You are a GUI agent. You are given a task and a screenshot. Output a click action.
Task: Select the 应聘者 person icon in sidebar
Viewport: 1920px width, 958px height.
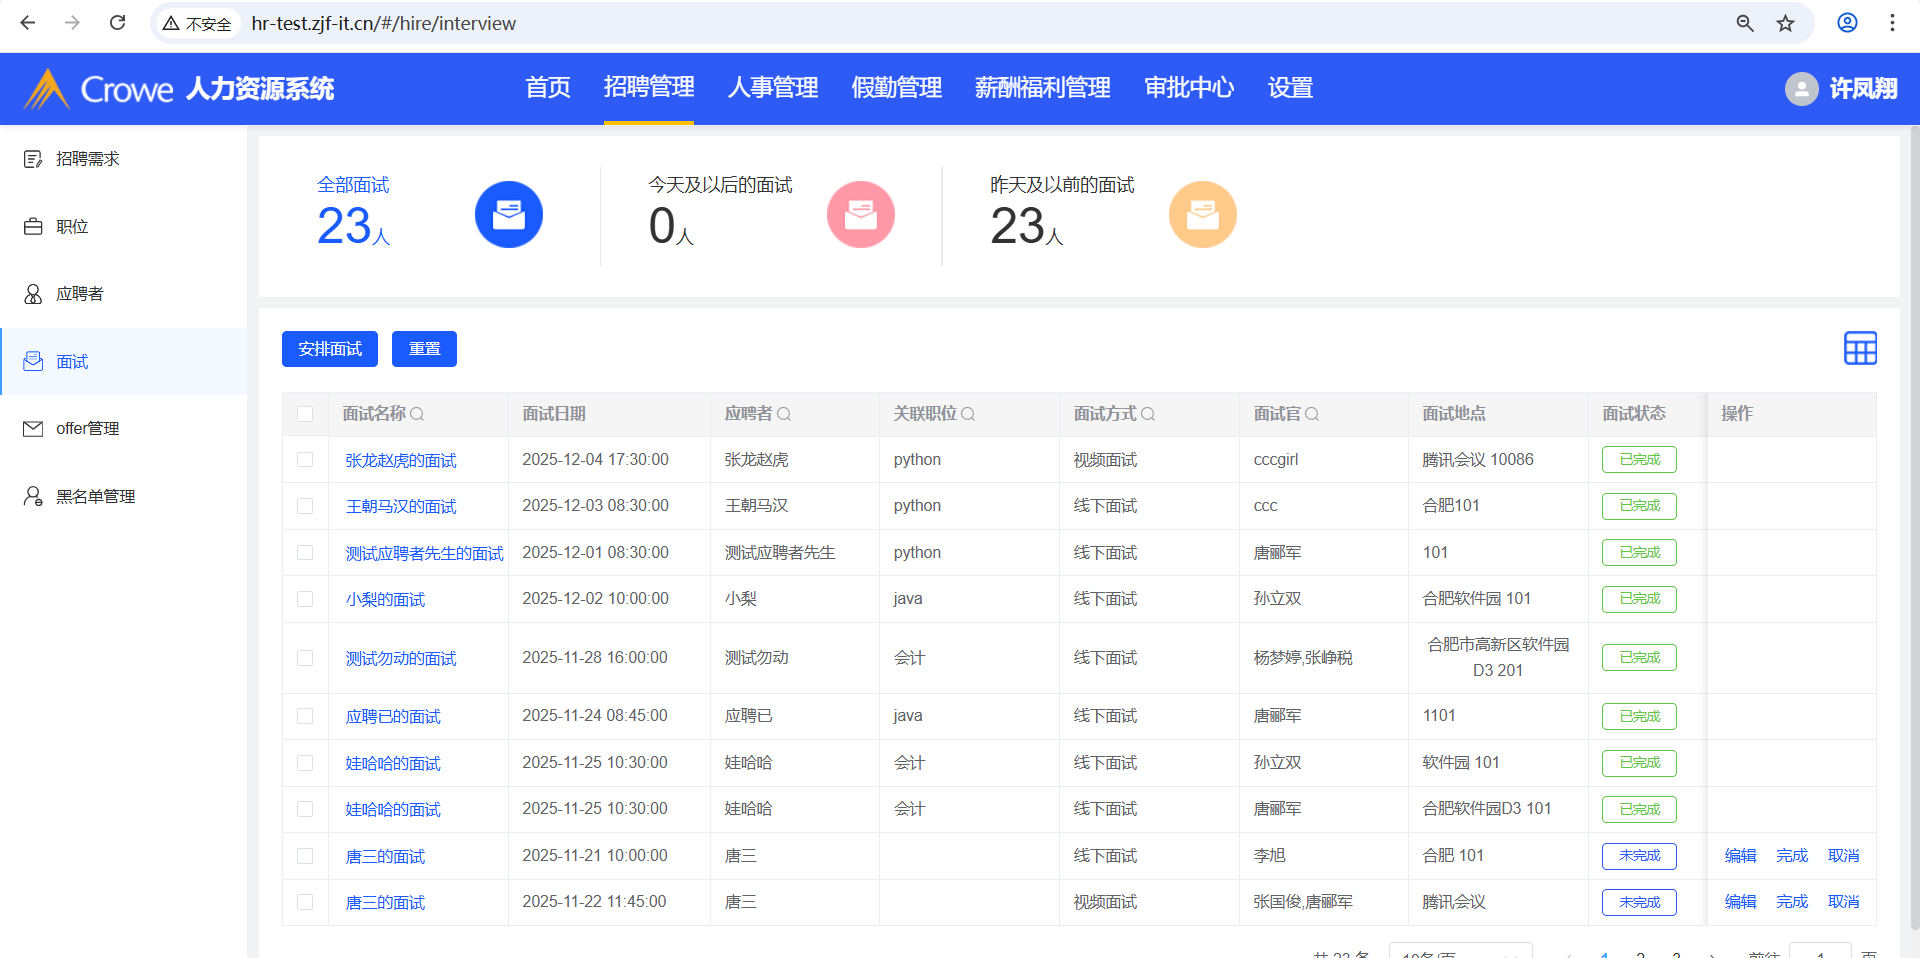point(33,294)
